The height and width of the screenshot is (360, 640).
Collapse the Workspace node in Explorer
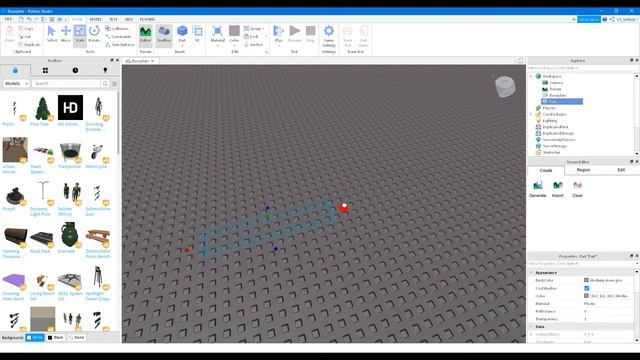531,76
